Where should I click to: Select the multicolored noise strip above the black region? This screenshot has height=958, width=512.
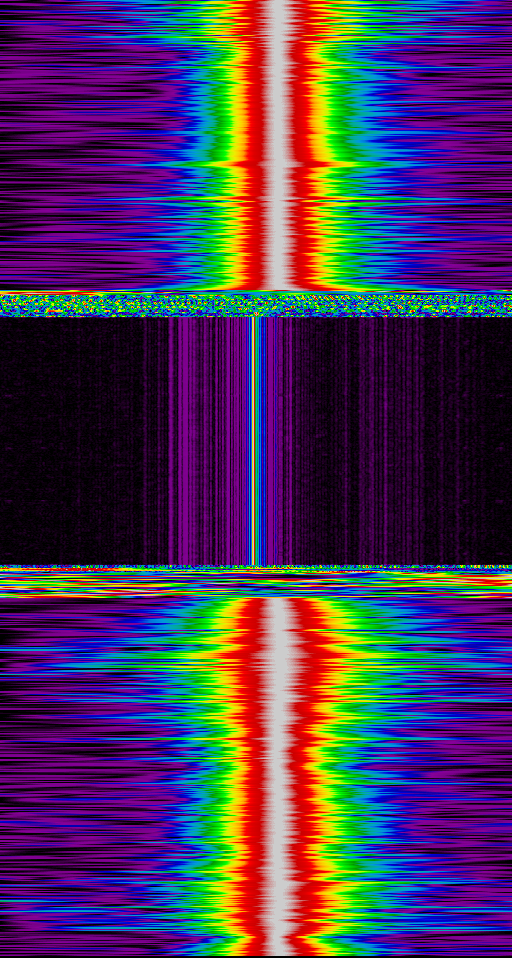point(256,304)
